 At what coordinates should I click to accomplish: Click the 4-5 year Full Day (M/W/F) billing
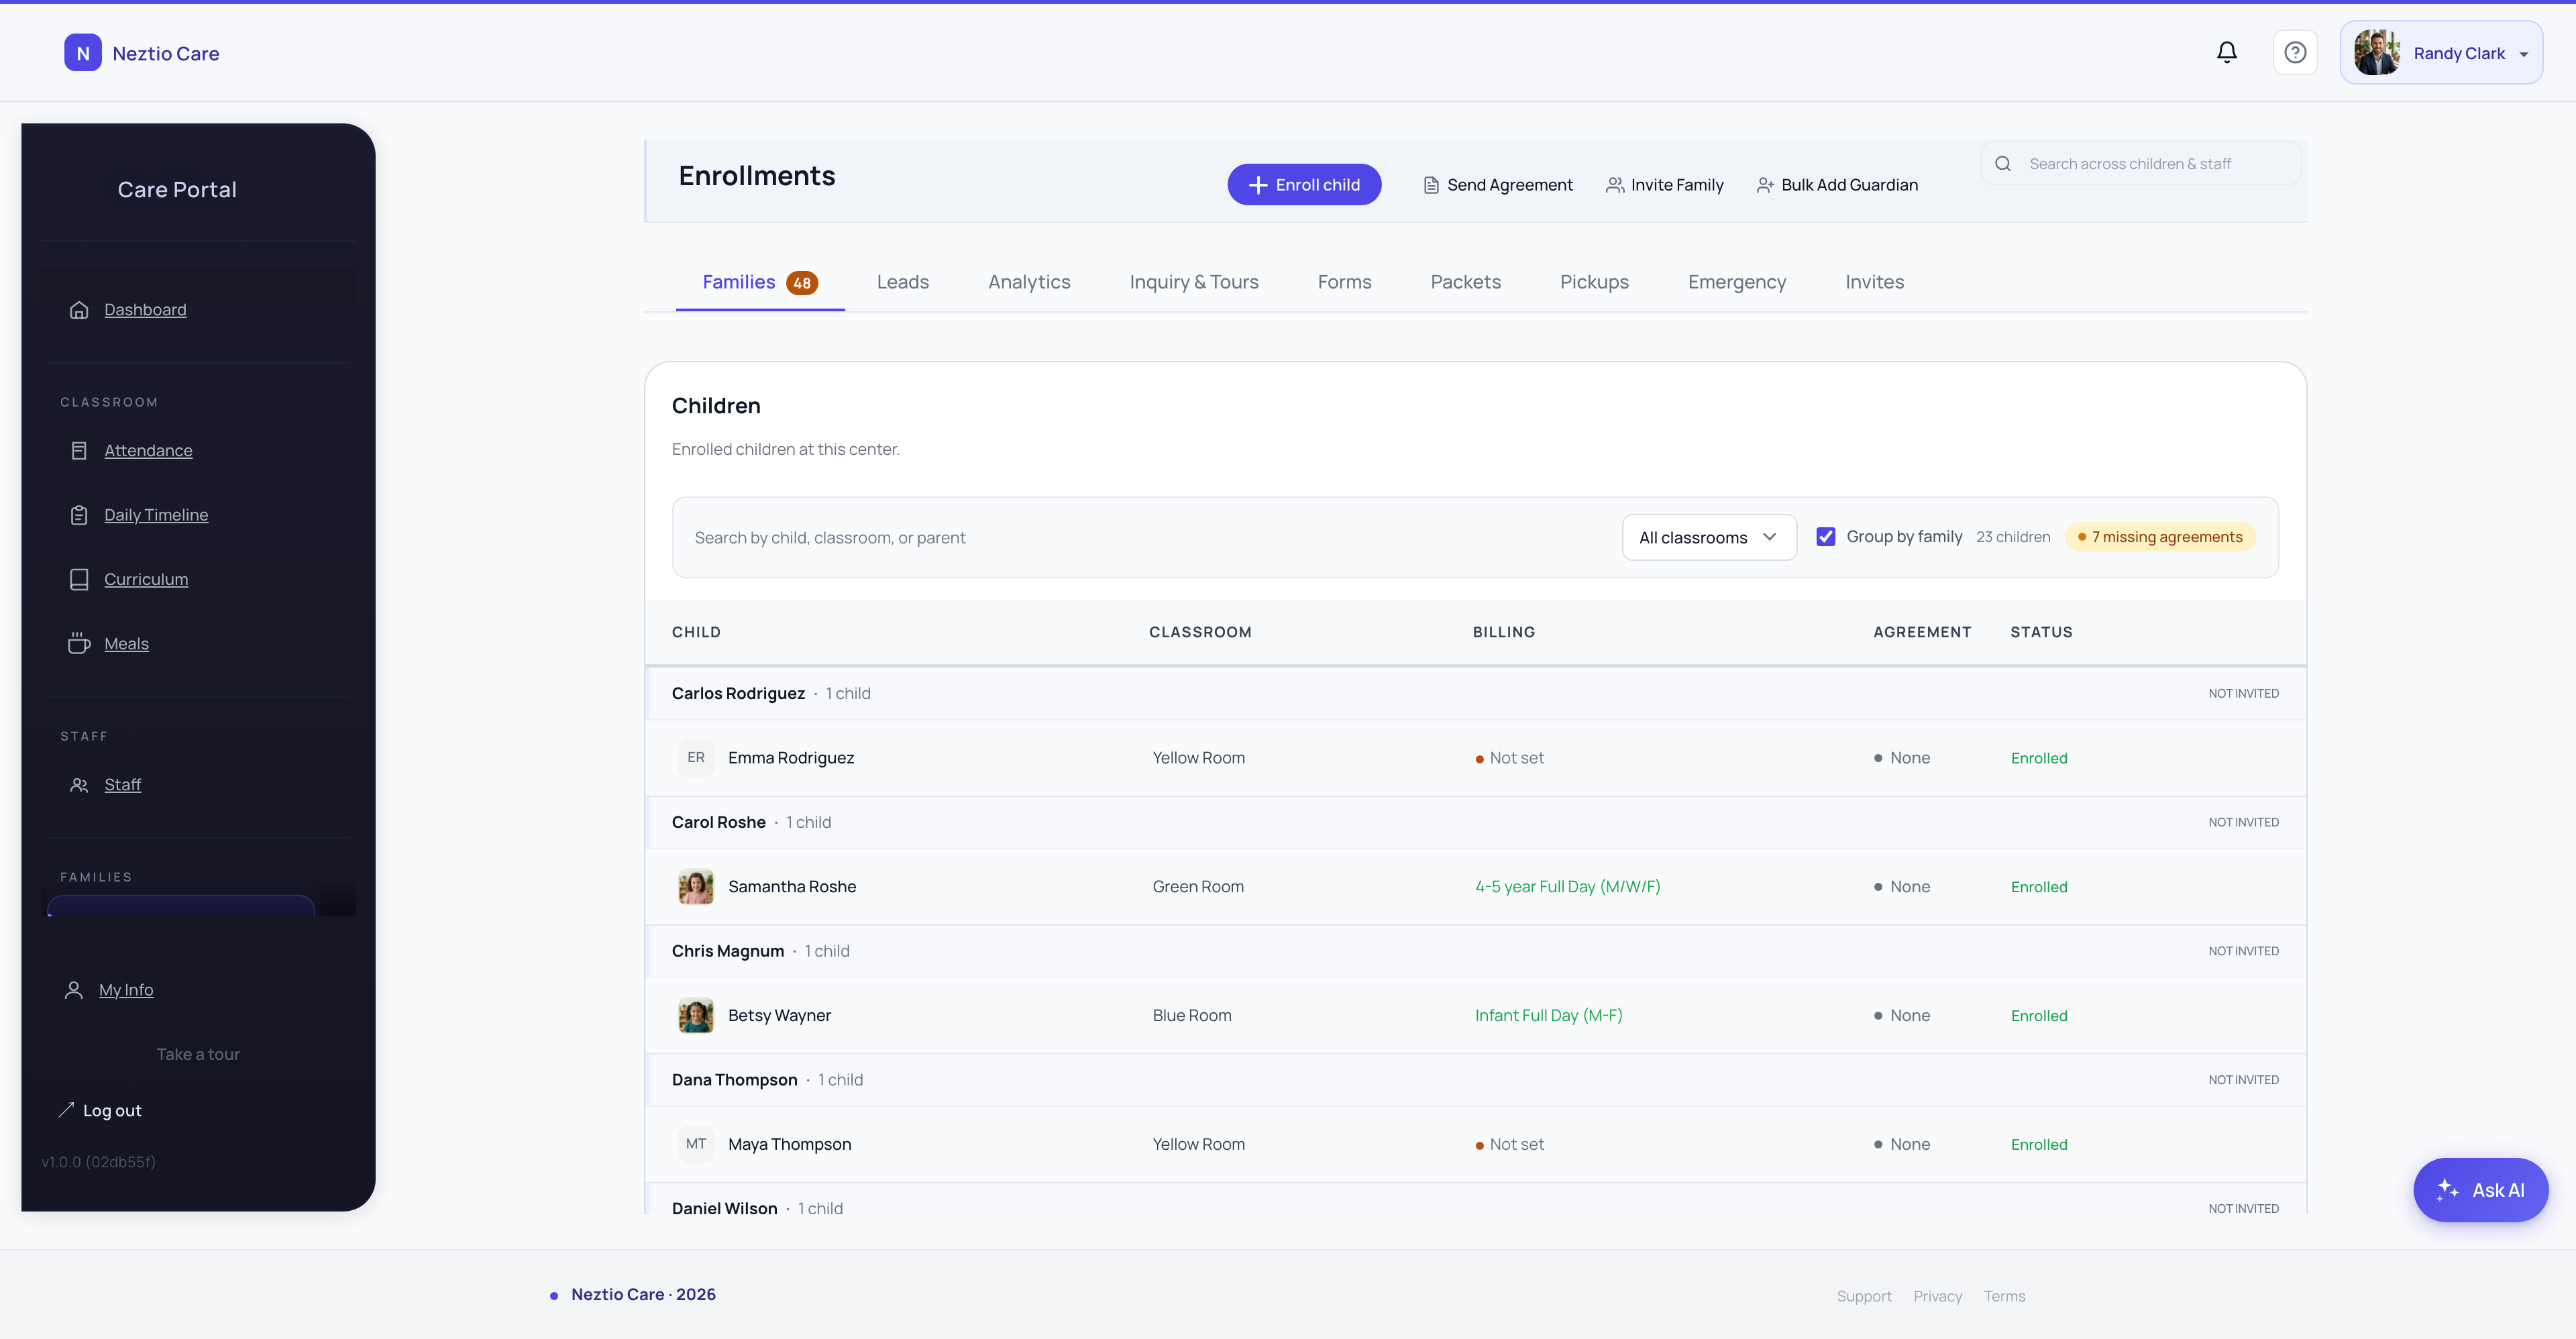tap(1567, 887)
